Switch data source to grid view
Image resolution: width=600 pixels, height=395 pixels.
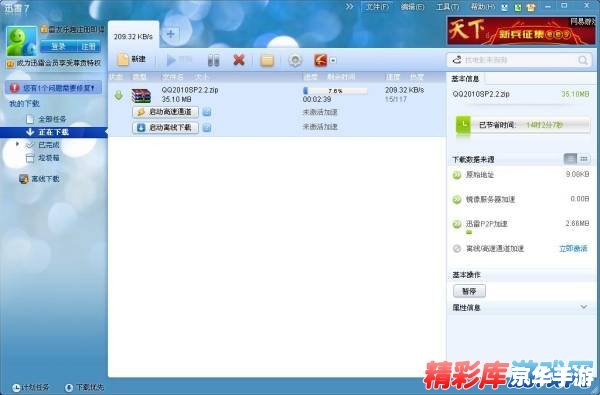[584, 158]
